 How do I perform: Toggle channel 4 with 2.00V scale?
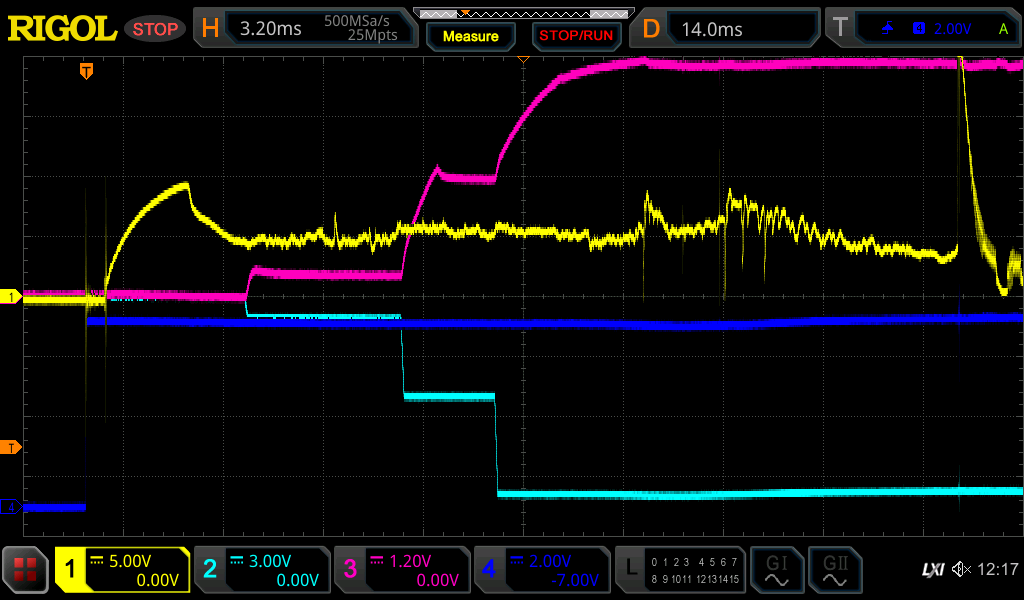(x=541, y=570)
